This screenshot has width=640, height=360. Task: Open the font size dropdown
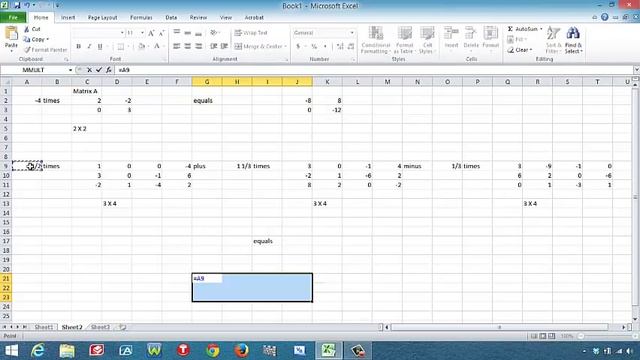[x=142, y=33]
